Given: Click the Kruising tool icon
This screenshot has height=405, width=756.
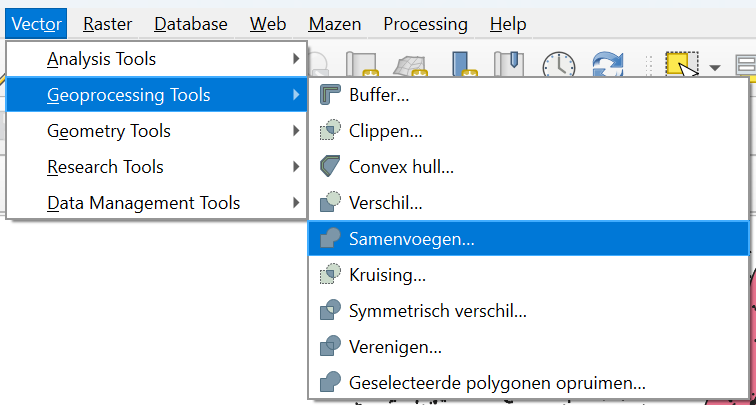Looking at the screenshot, I should 330,275.
